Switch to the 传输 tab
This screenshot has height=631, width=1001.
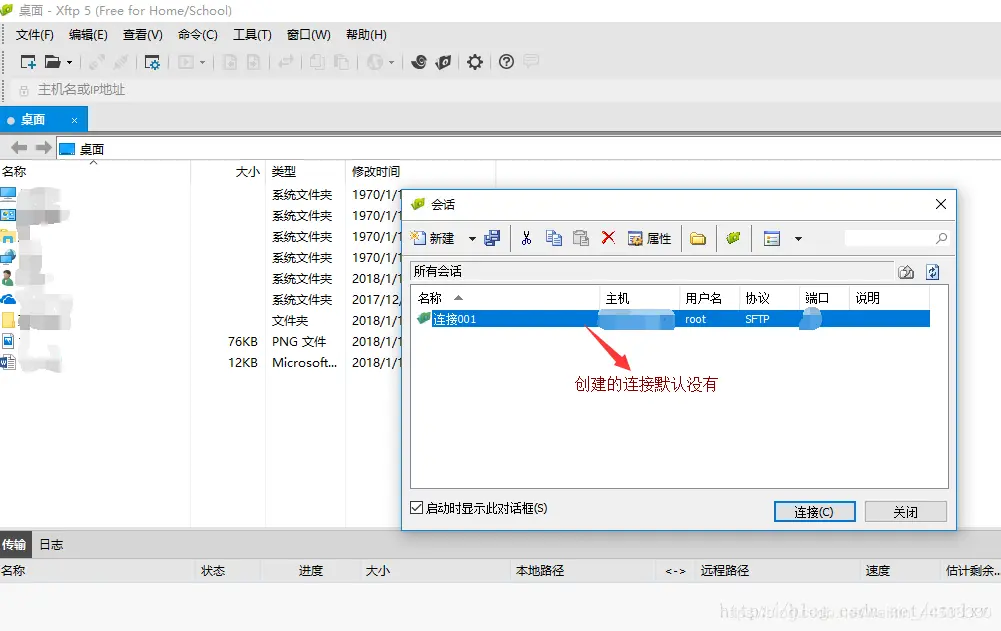(14, 545)
